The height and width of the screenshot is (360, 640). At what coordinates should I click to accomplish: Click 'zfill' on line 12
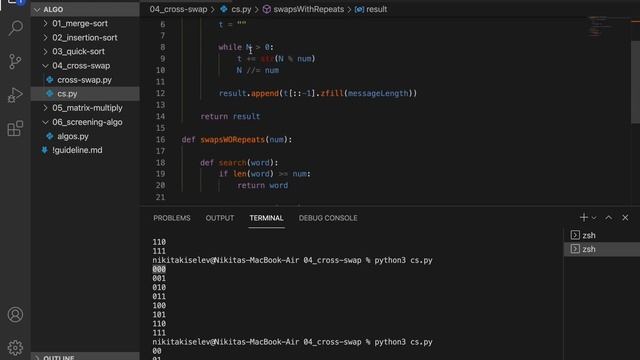(x=332, y=93)
